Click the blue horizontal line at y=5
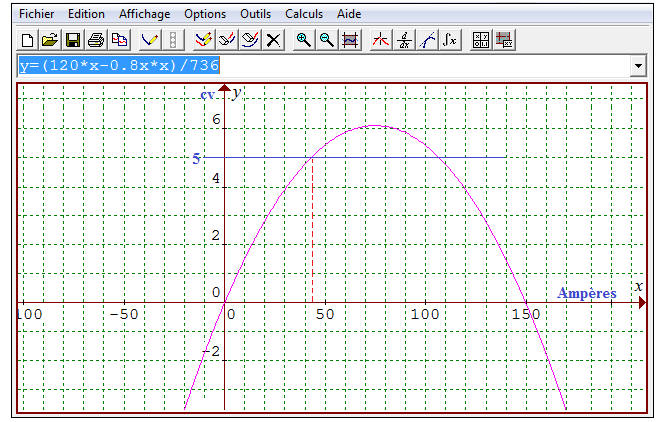 pyautogui.click(x=355, y=157)
